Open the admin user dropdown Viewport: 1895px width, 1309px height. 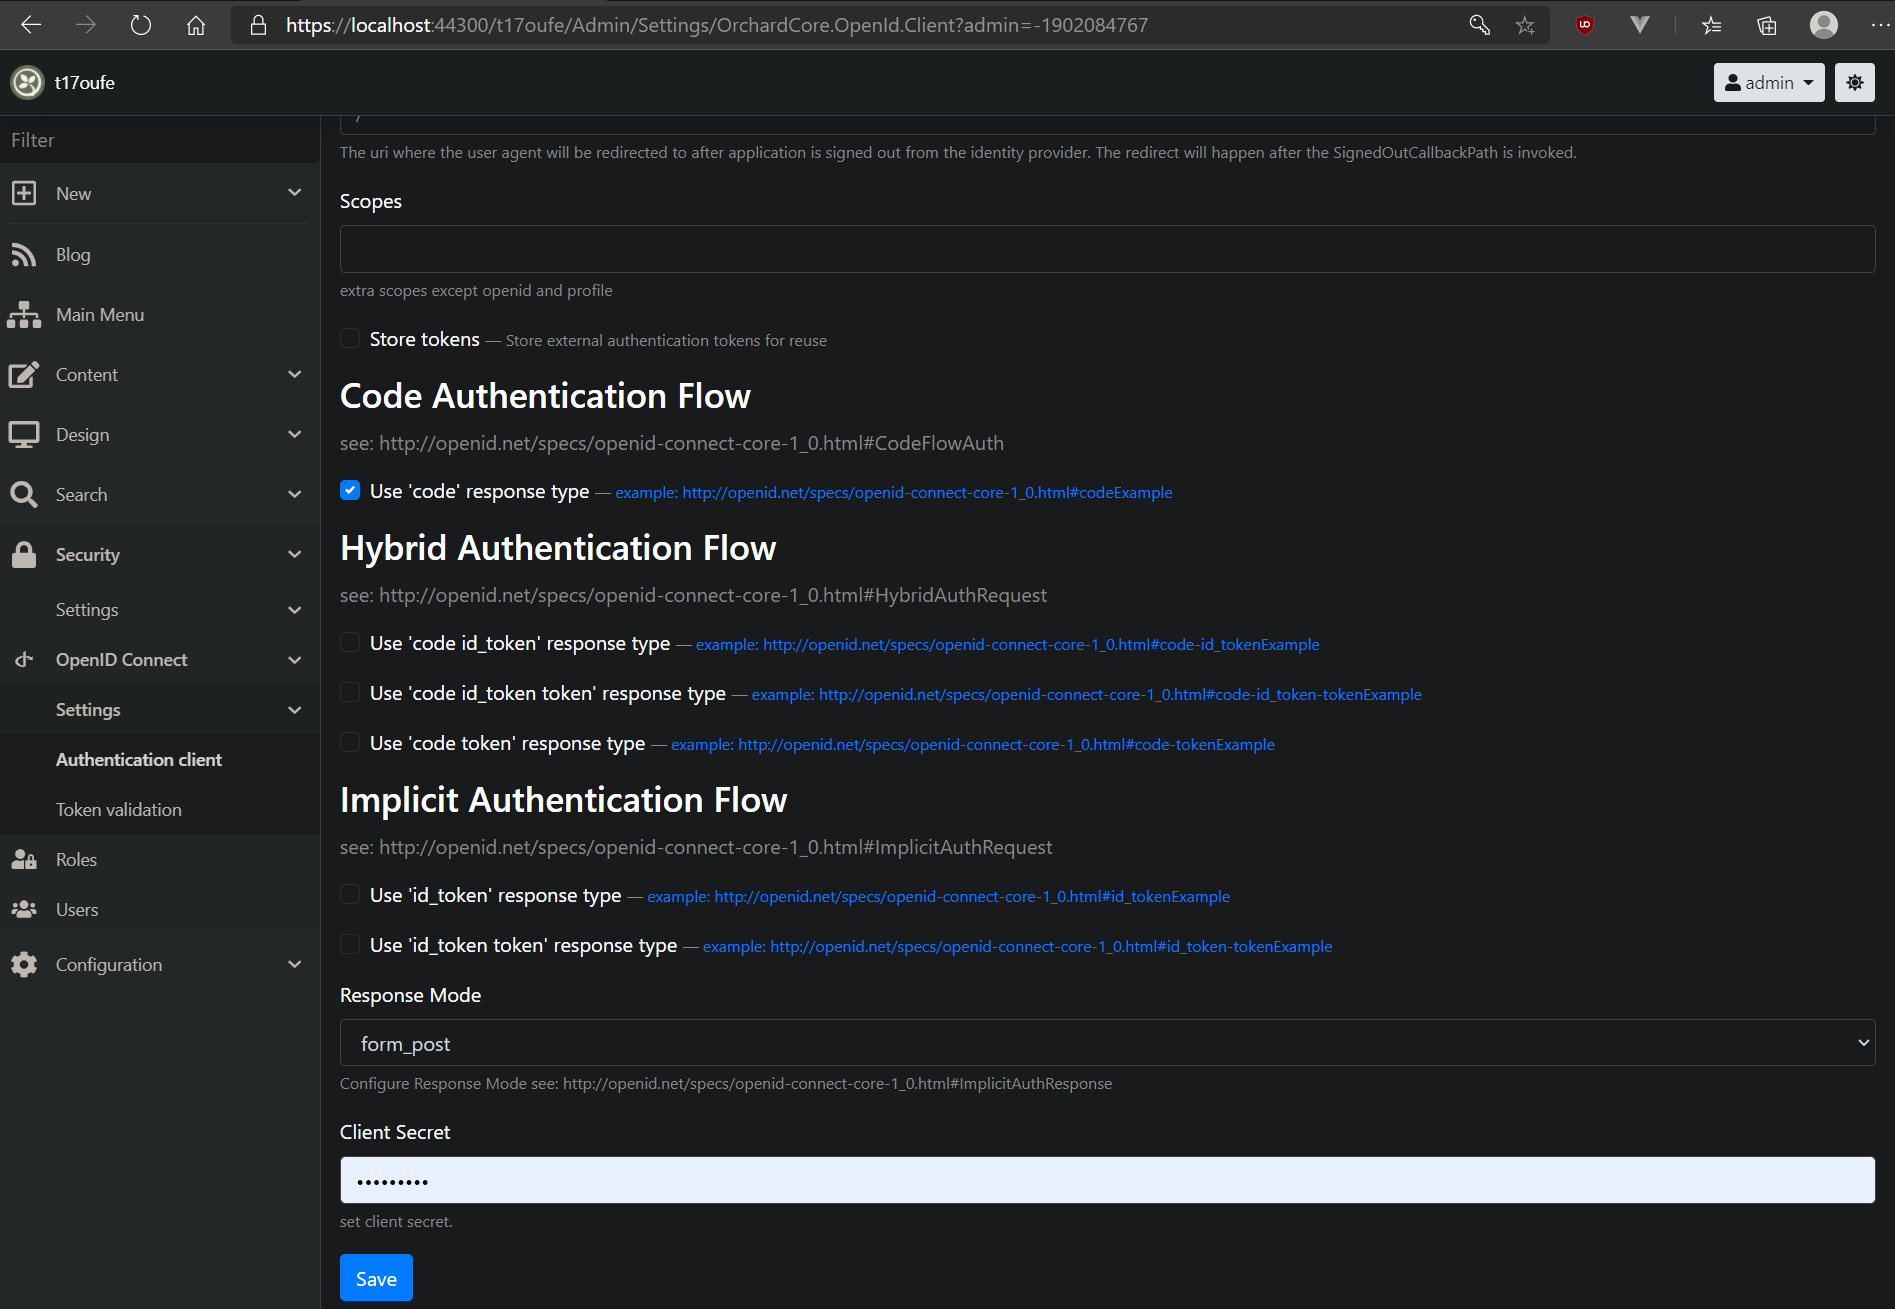[1768, 82]
